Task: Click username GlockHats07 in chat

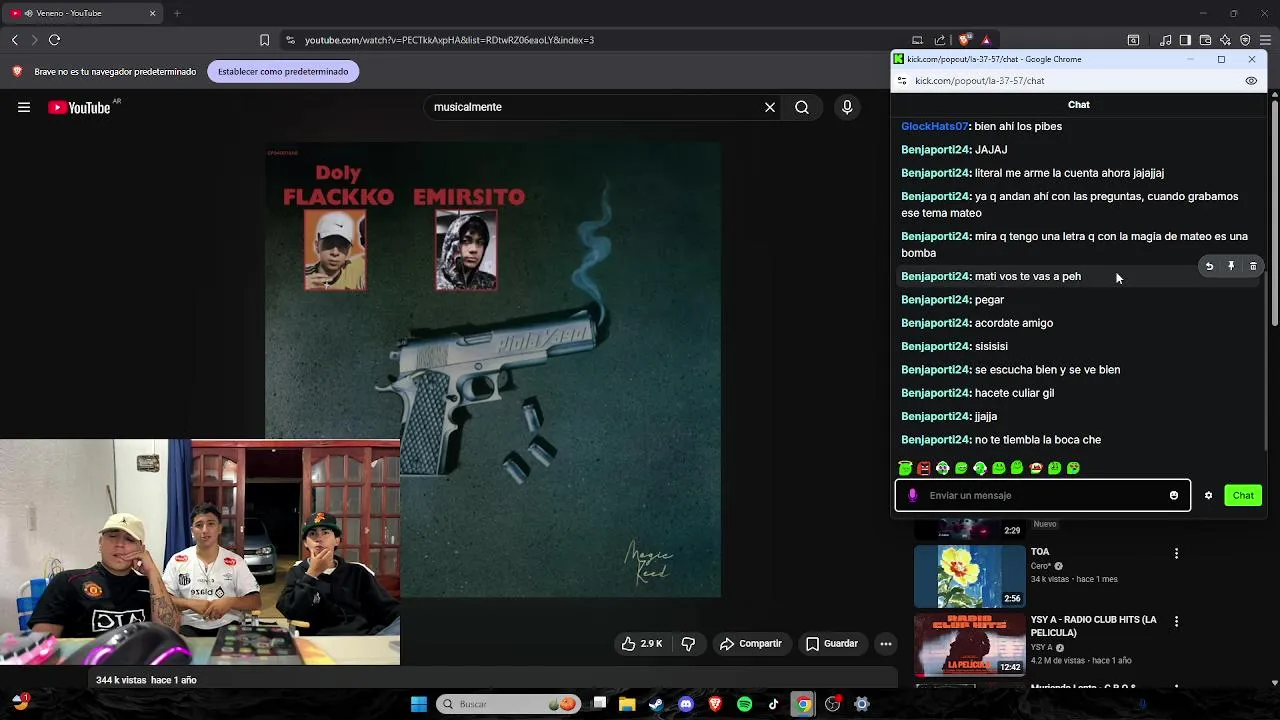Action: tap(934, 127)
